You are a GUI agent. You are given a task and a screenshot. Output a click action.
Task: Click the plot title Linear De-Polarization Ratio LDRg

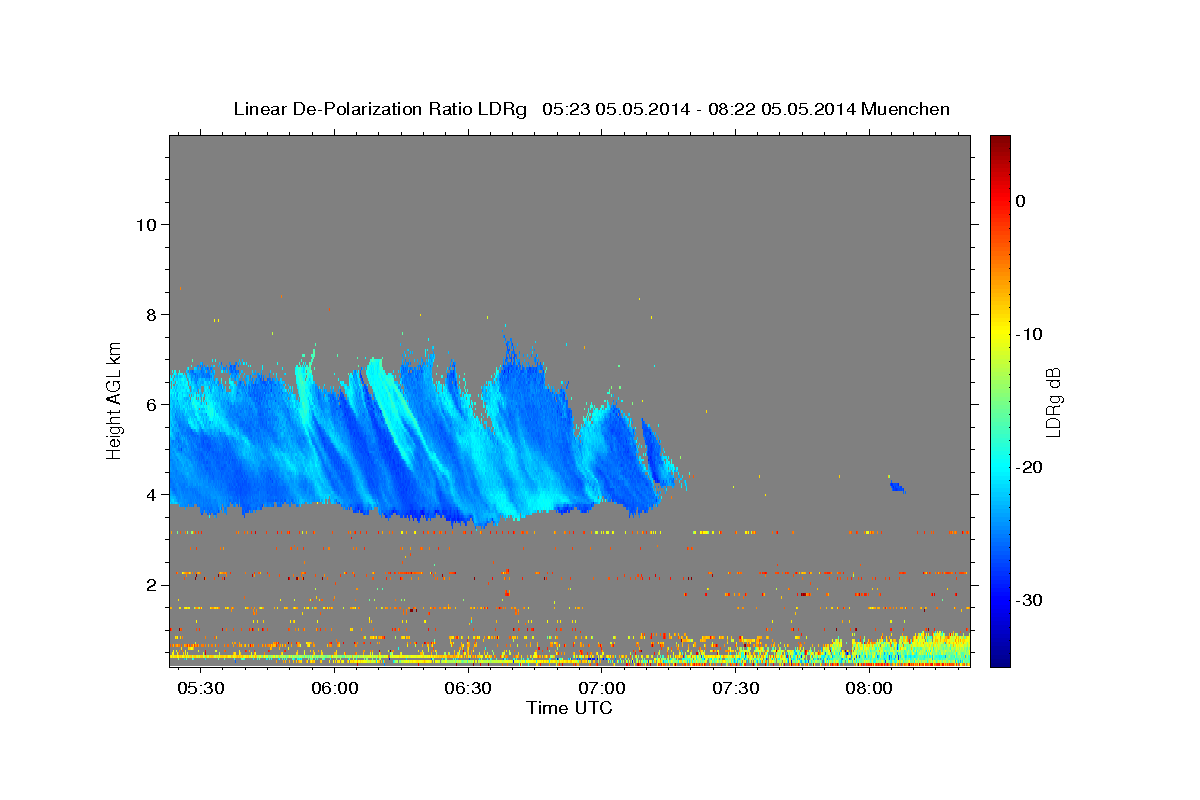coord(380,109)
